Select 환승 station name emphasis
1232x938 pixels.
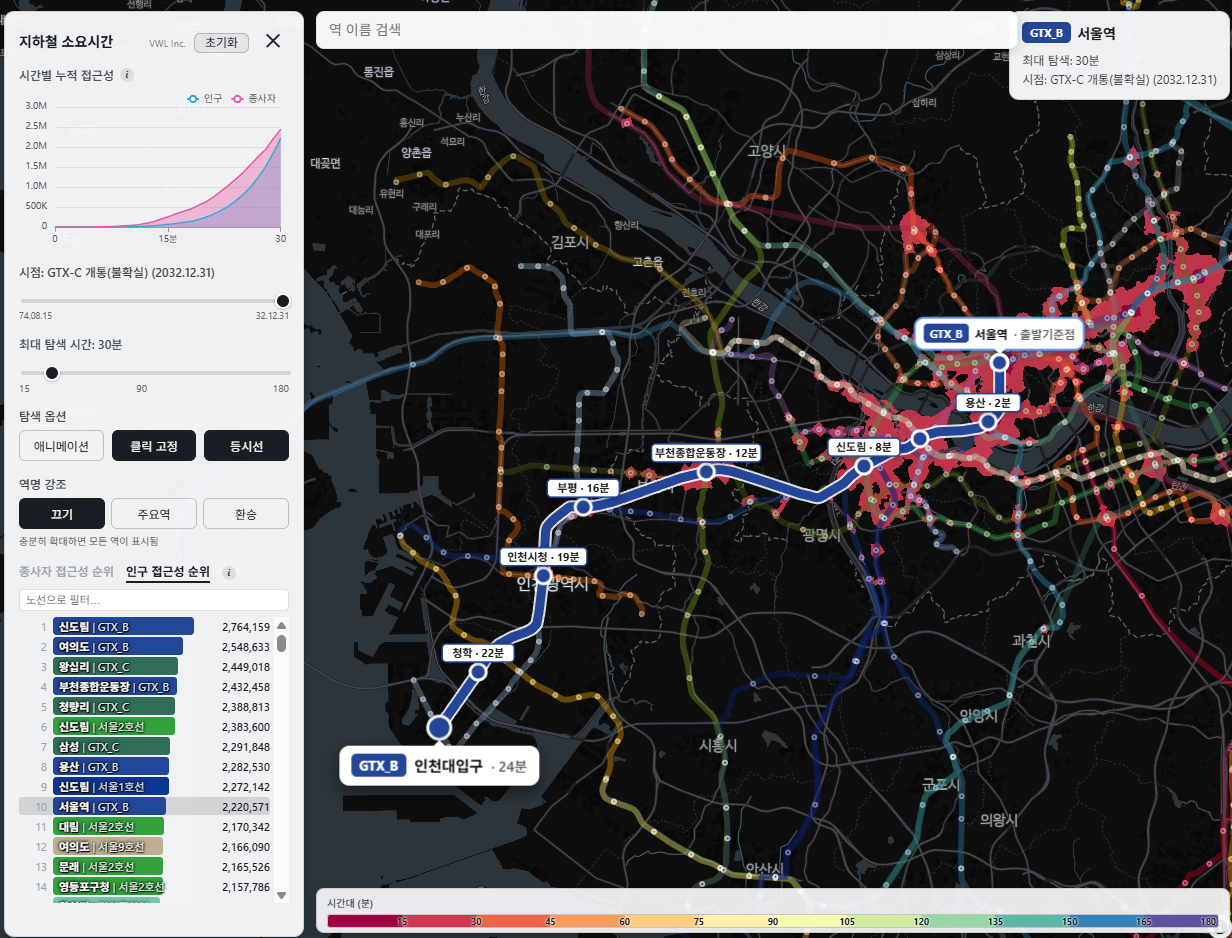pyautogui.click(x=246, y=513)
